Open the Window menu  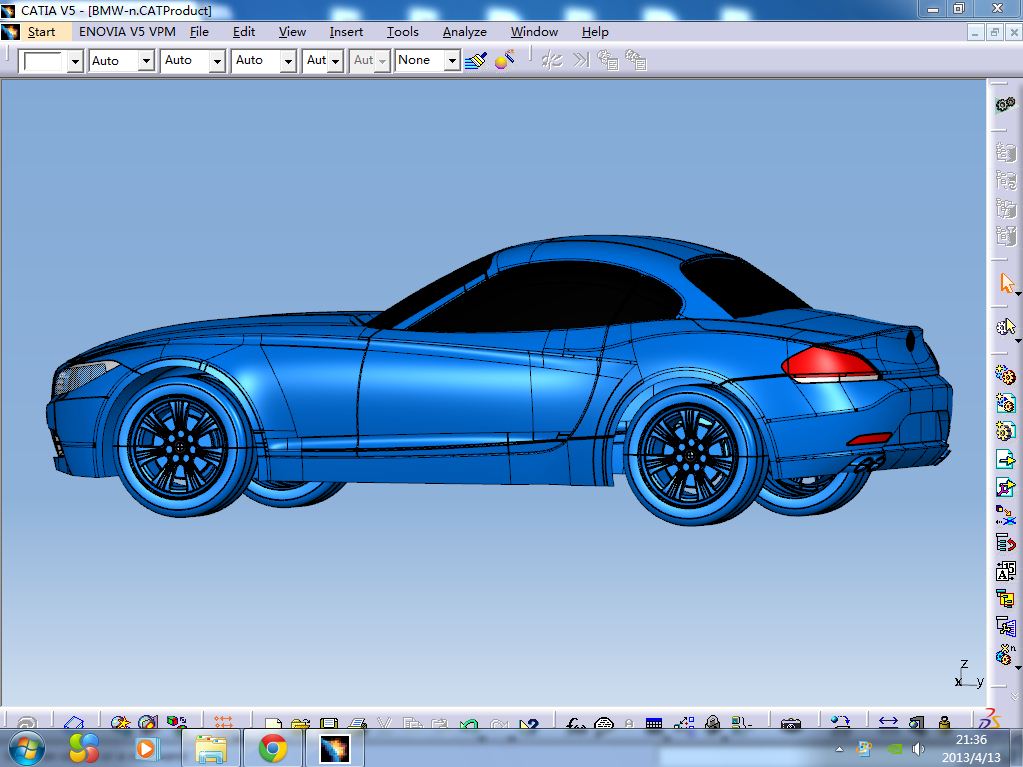click(x=534, y=32)
